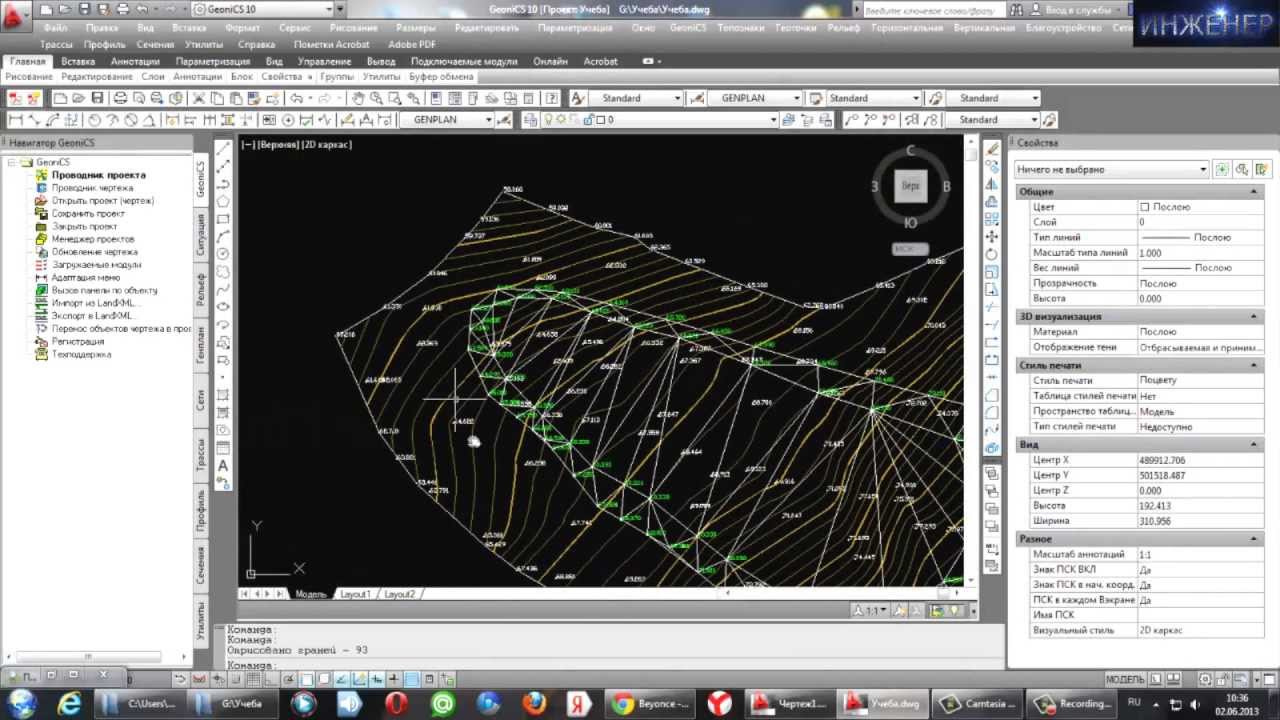Collapse the 'Стиль печати' properties section

(1253, 365)
